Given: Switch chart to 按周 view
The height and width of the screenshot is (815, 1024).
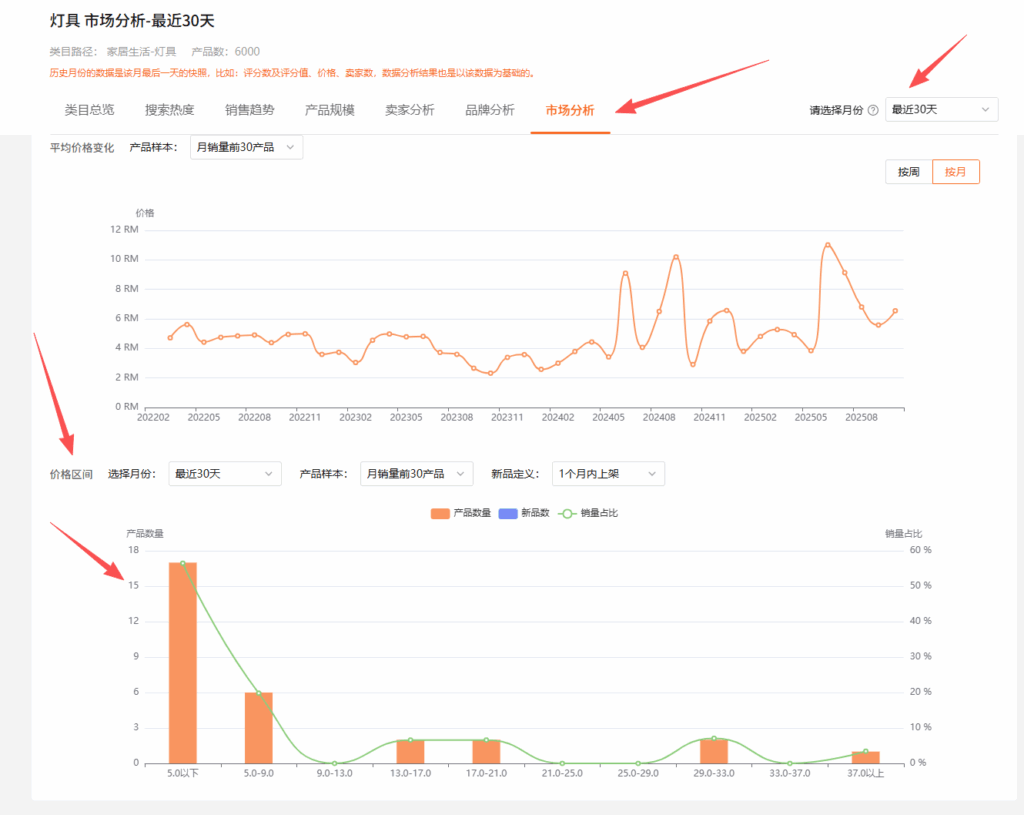Looking at the screenshot, I should click(908, 172).
